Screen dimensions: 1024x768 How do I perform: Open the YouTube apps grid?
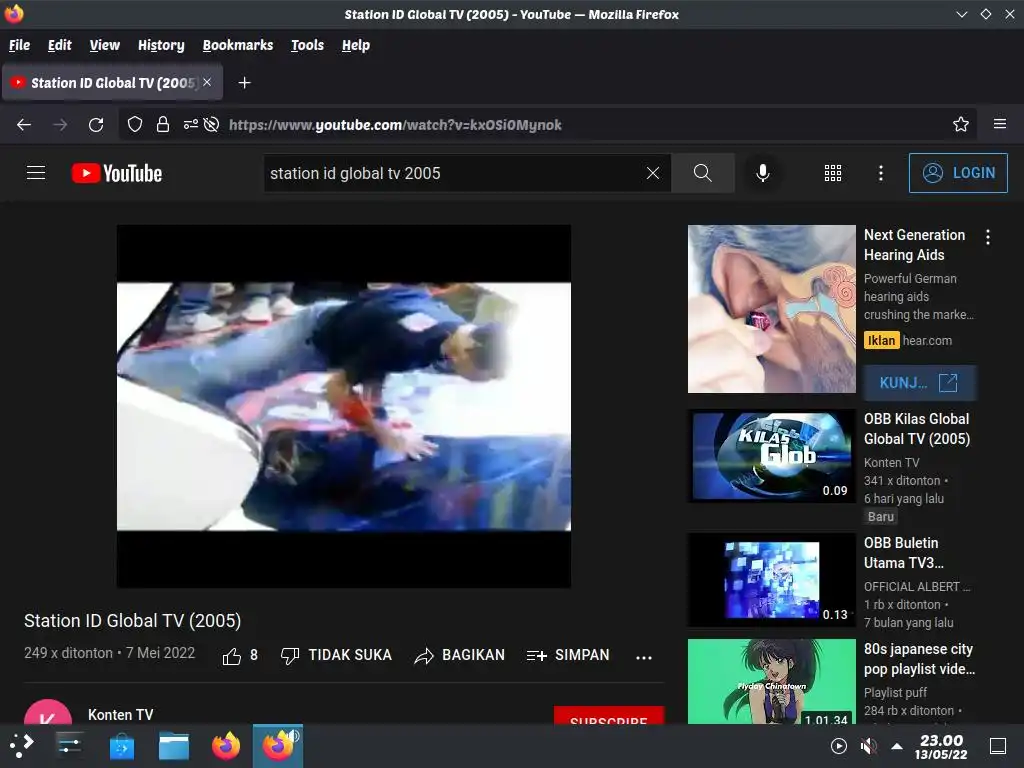click(833, 173)
